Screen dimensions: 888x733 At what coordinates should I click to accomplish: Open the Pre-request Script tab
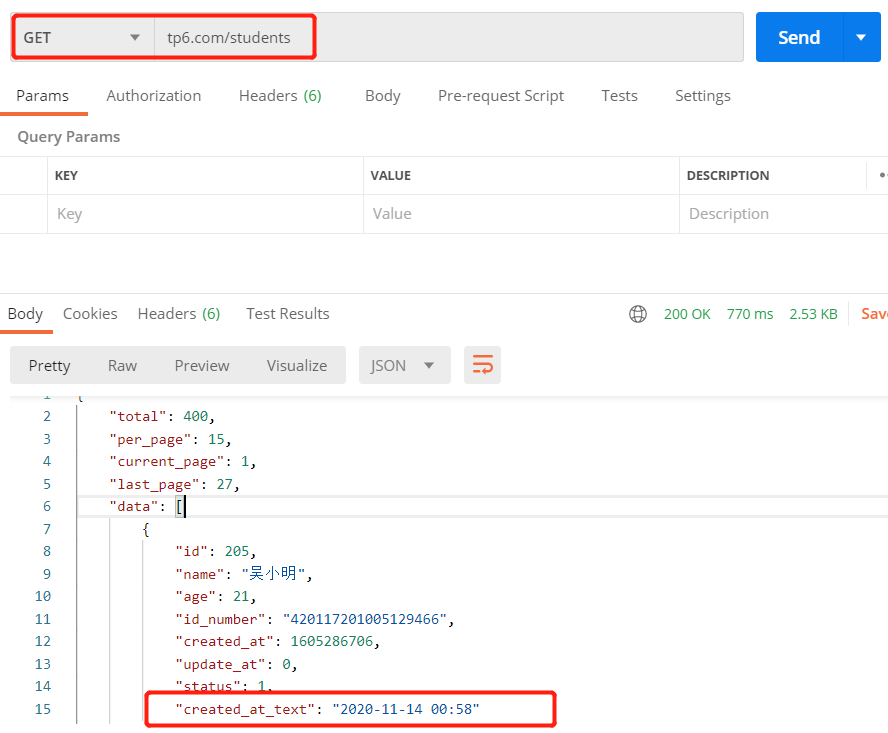501,96
